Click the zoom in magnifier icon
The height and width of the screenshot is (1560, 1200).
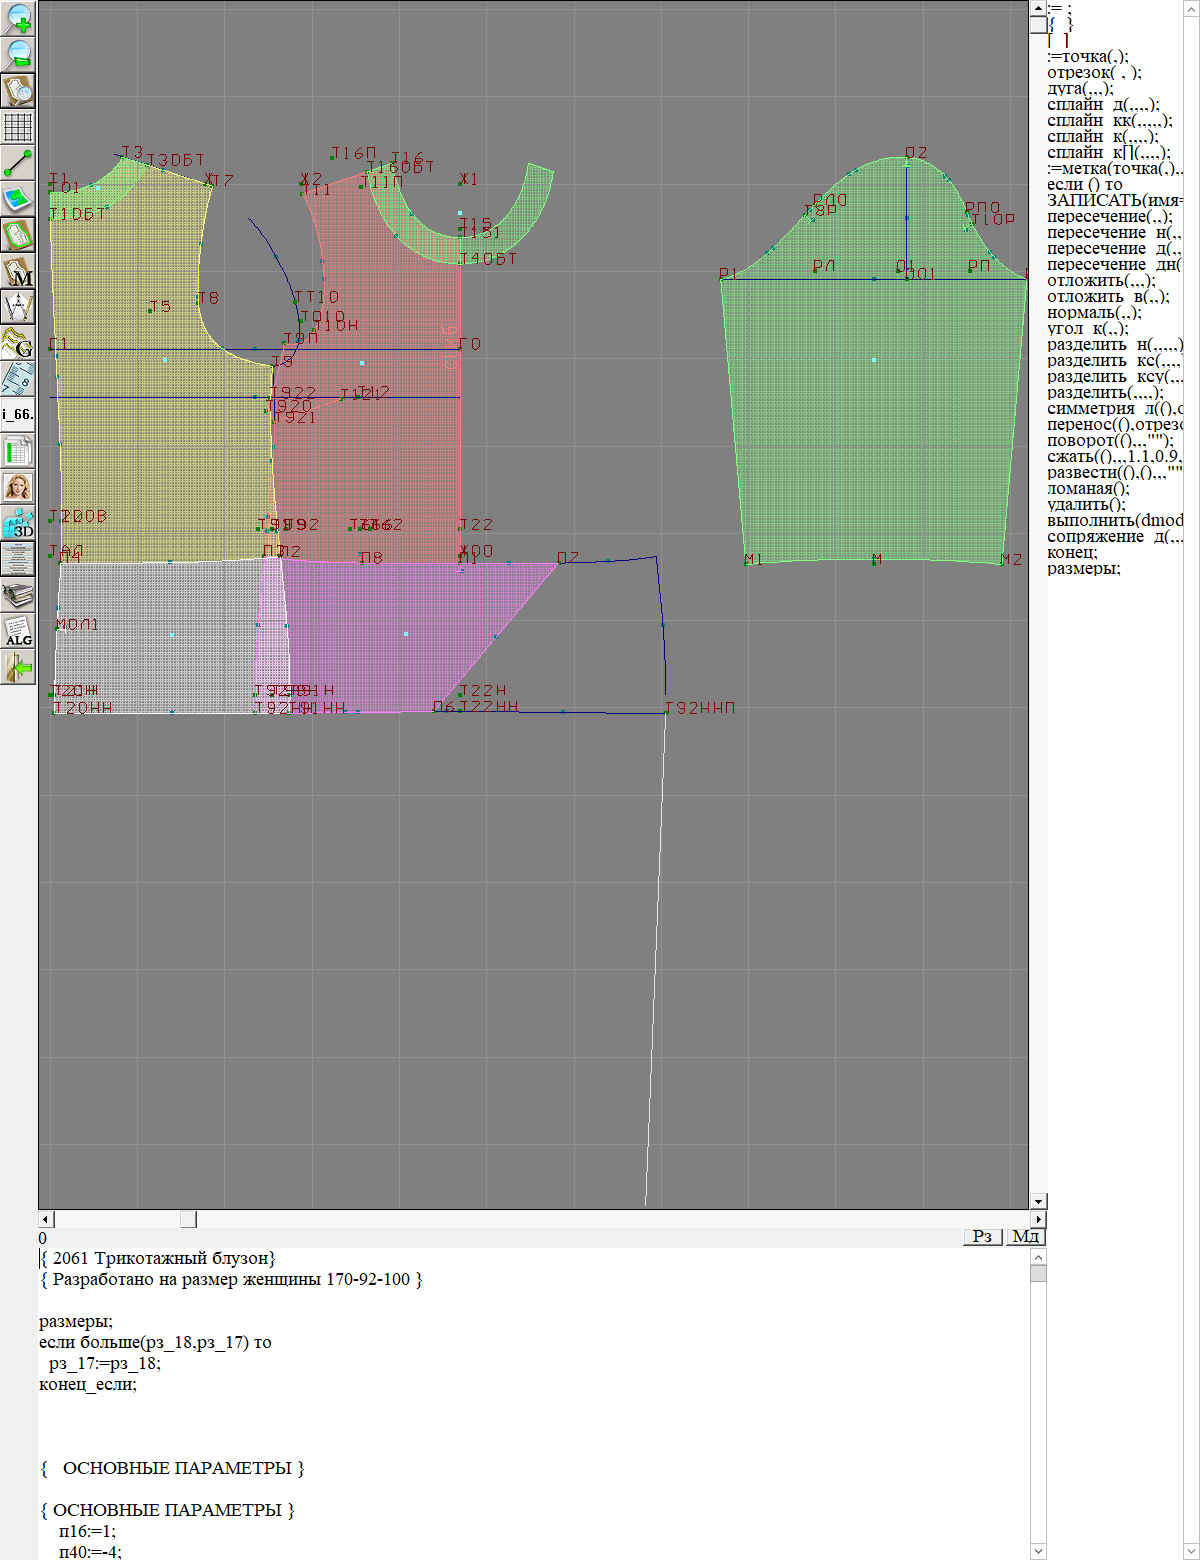click(x=19, y=18)
